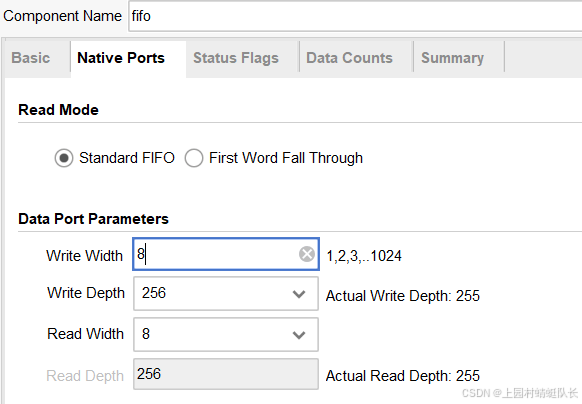Click the Component Name text field
Screen dimensions: 582x404
355,16
